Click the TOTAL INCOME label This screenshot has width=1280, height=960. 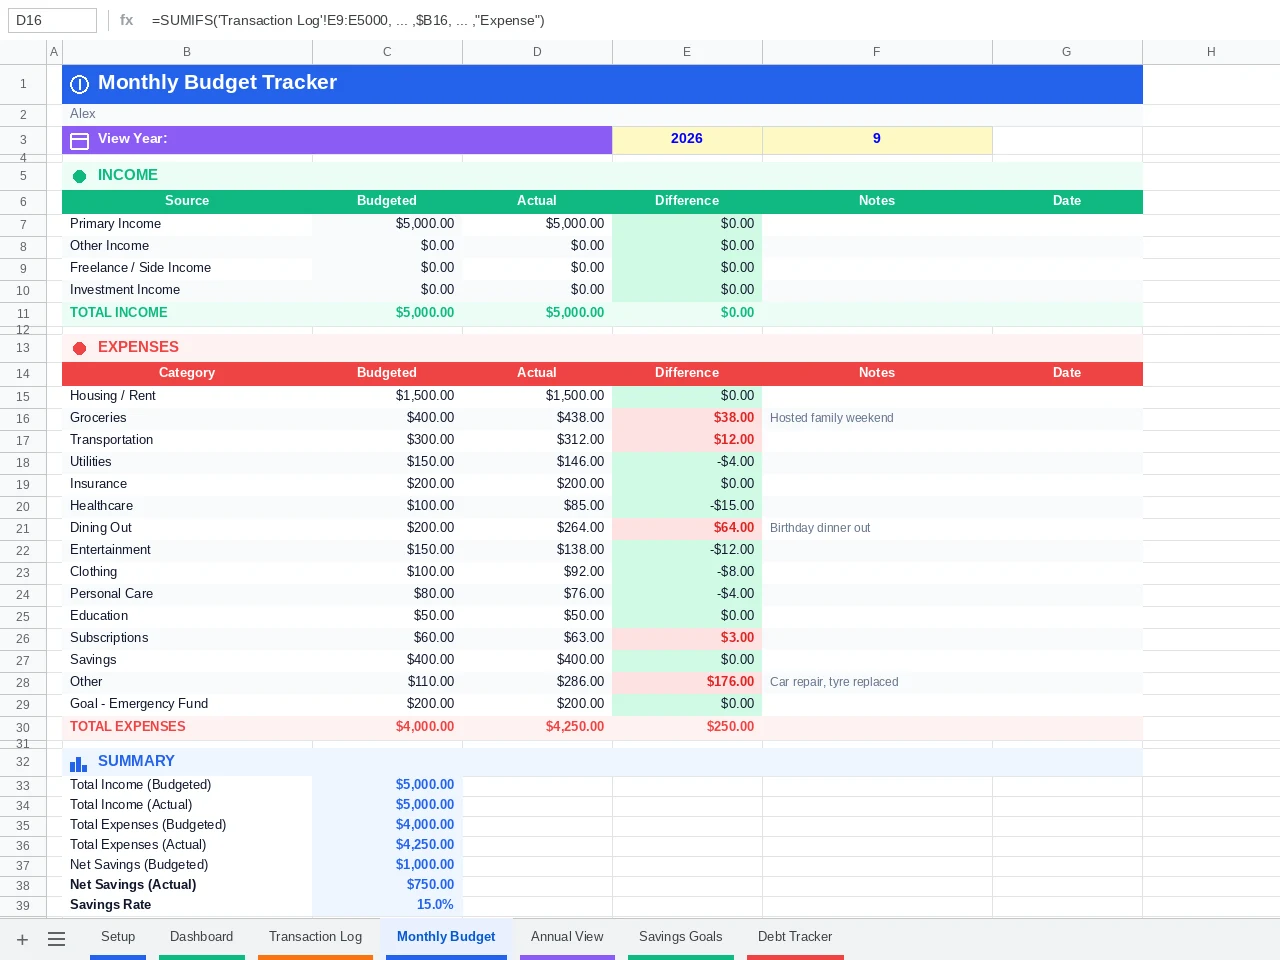119,312
